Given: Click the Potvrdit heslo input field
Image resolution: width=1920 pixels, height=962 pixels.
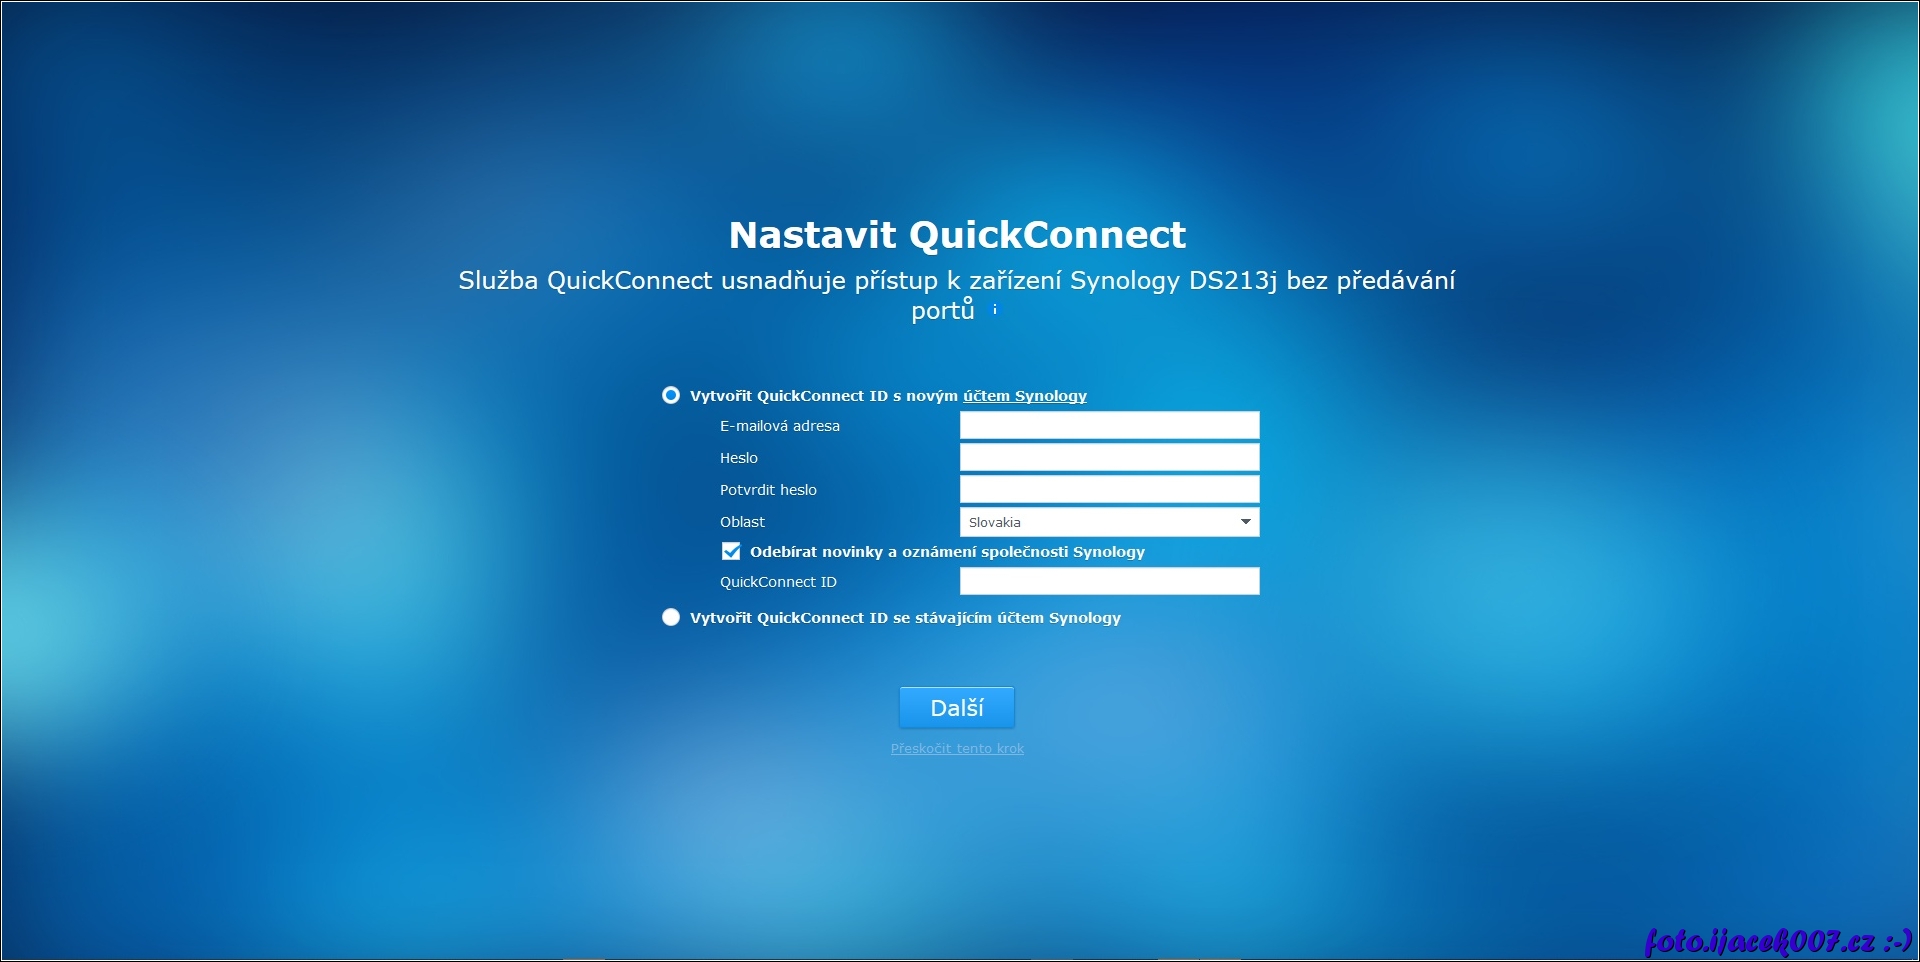Looking at the screenshot, I should click(1109, 490).
